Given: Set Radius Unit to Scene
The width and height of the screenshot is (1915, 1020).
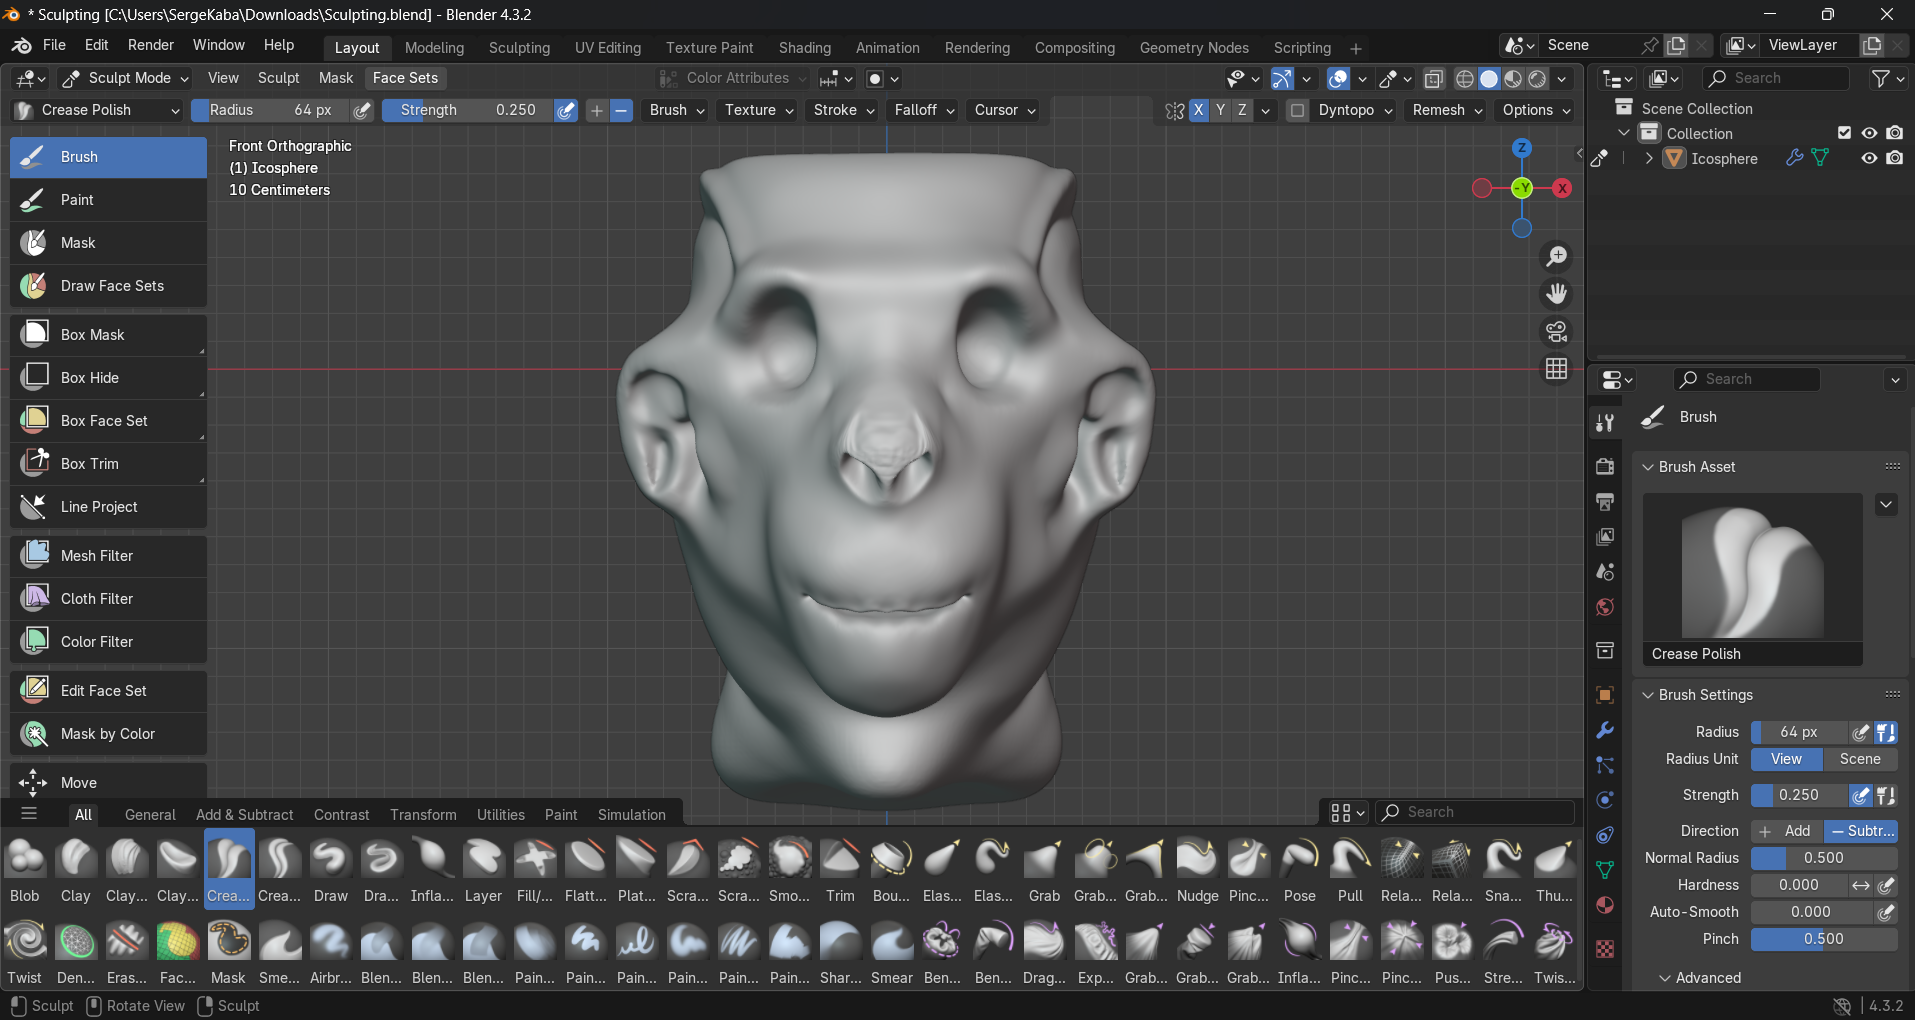Looking at the screenshot, I should pyautogui.click(x=1859, y=759).
